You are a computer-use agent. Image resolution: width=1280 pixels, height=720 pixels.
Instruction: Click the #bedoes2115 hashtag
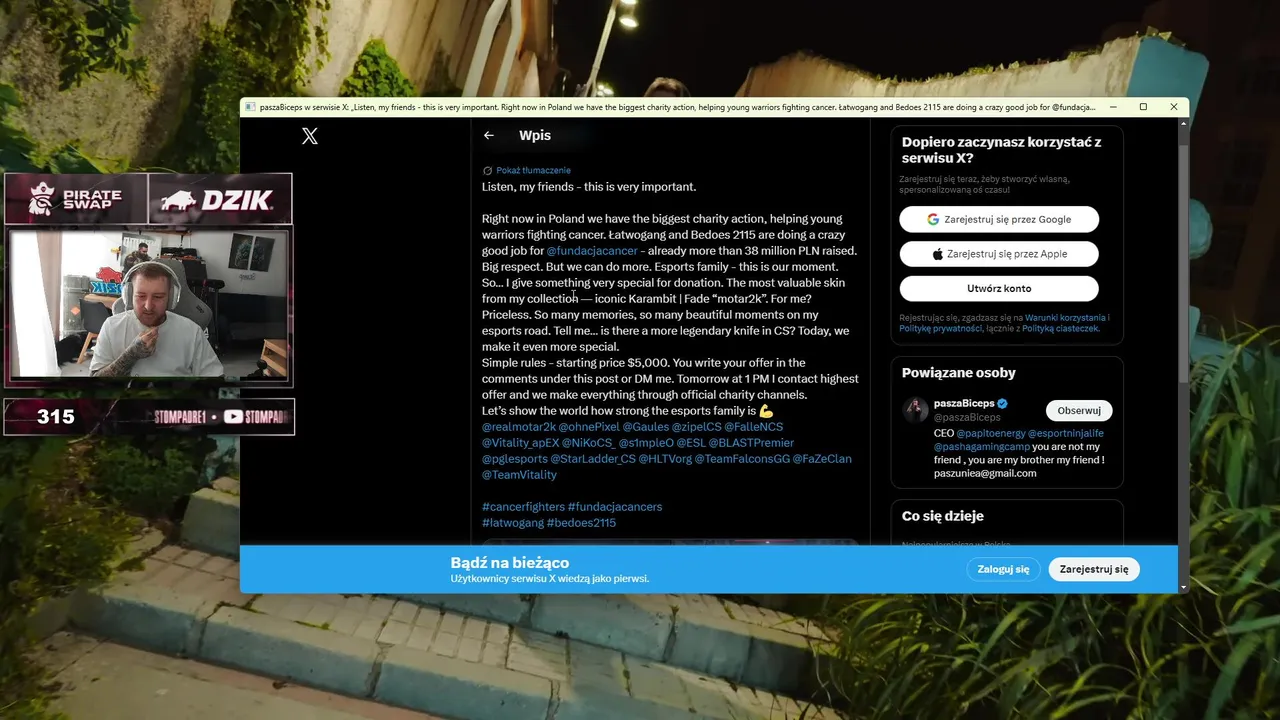pyautogui.click(x=582, y=523)
